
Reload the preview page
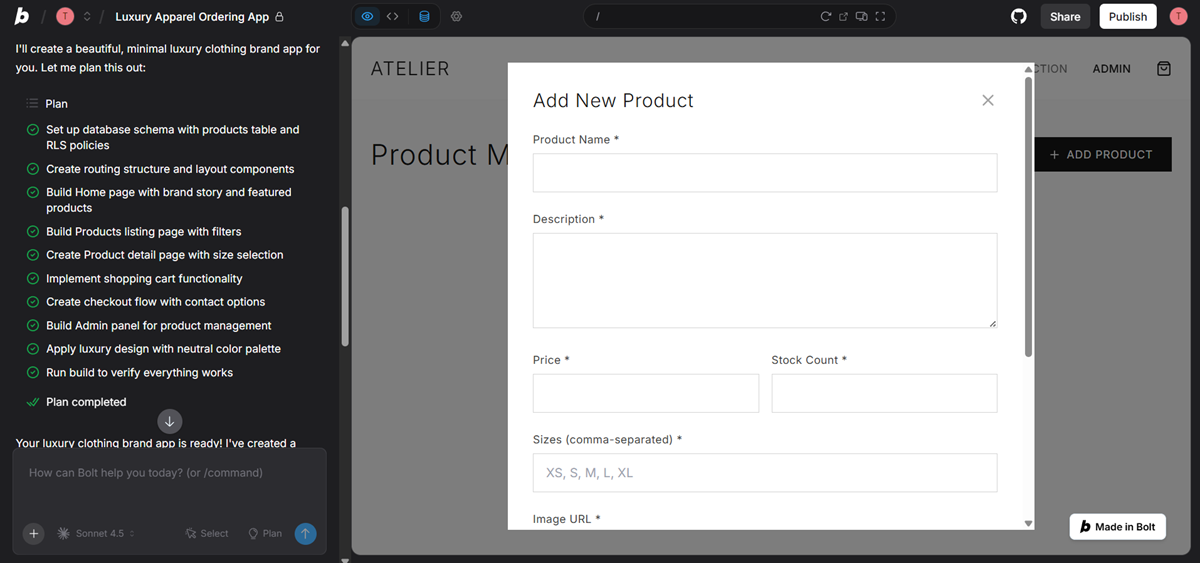(x=826, y=17)
